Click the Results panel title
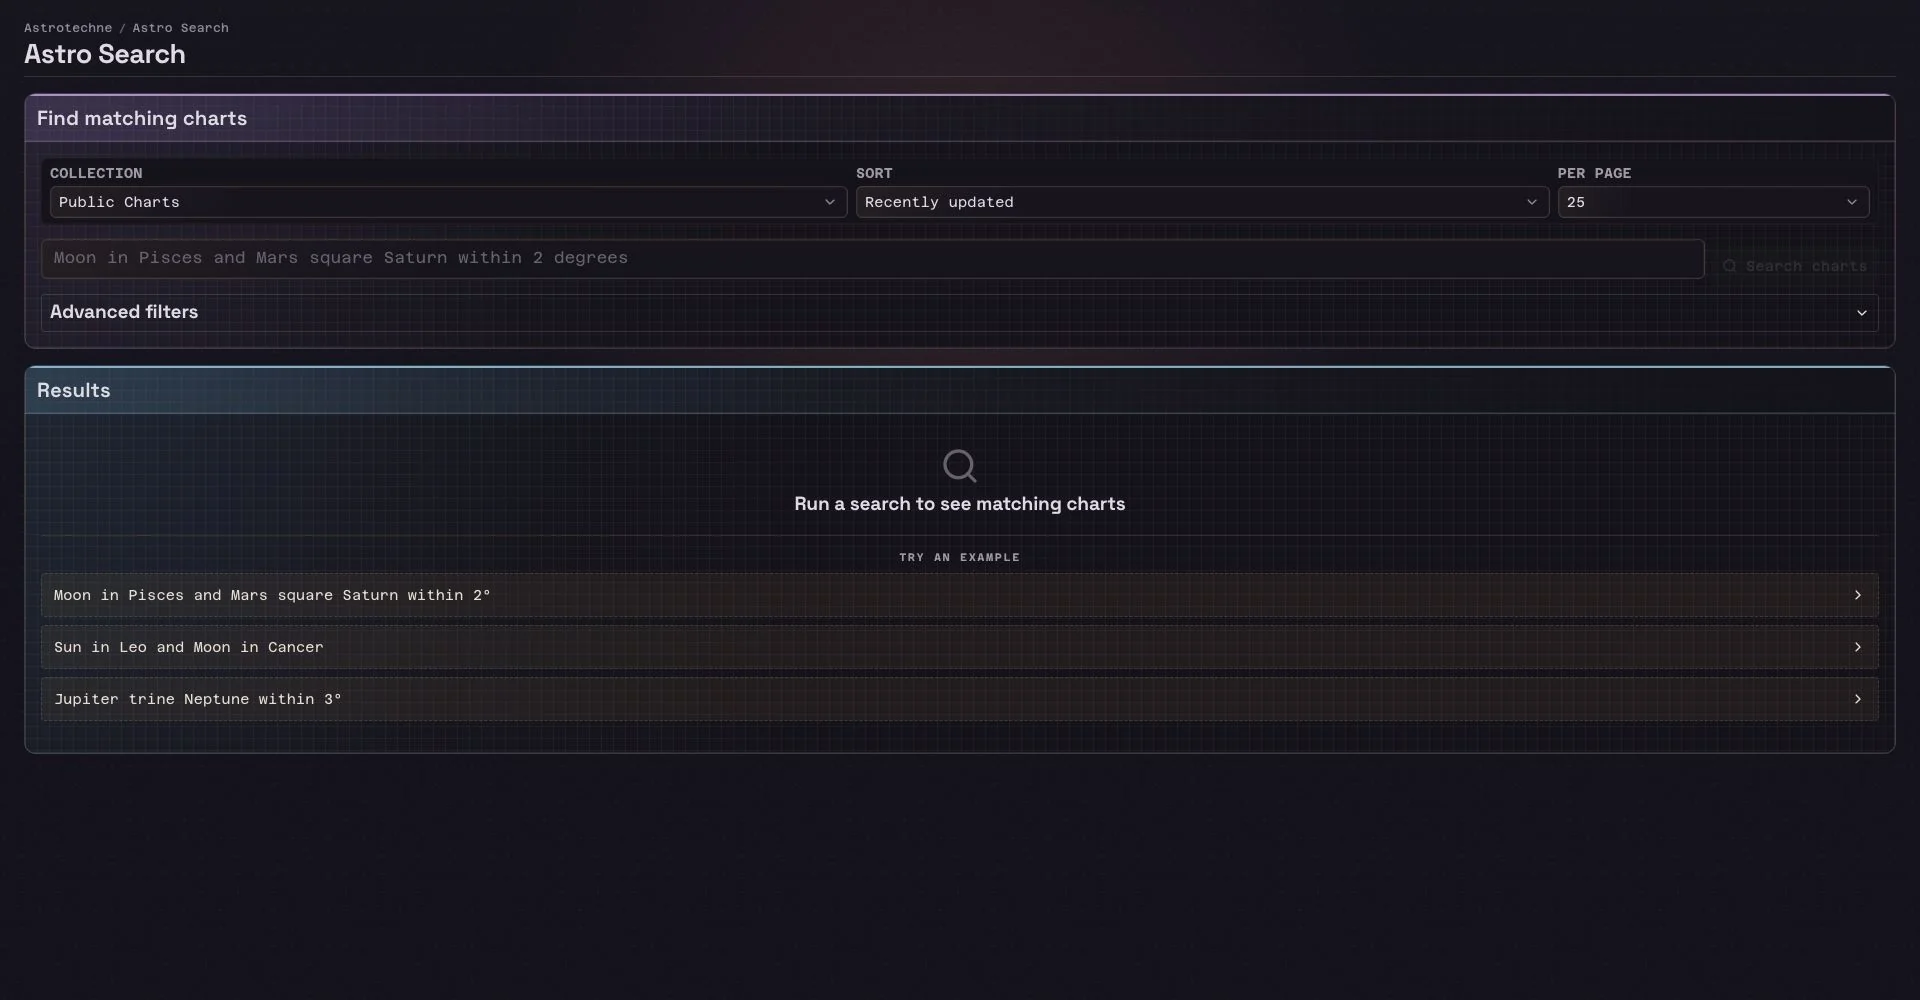Screen dimensions: 1920x1000 pyautogui.click(x=74, y=390)
